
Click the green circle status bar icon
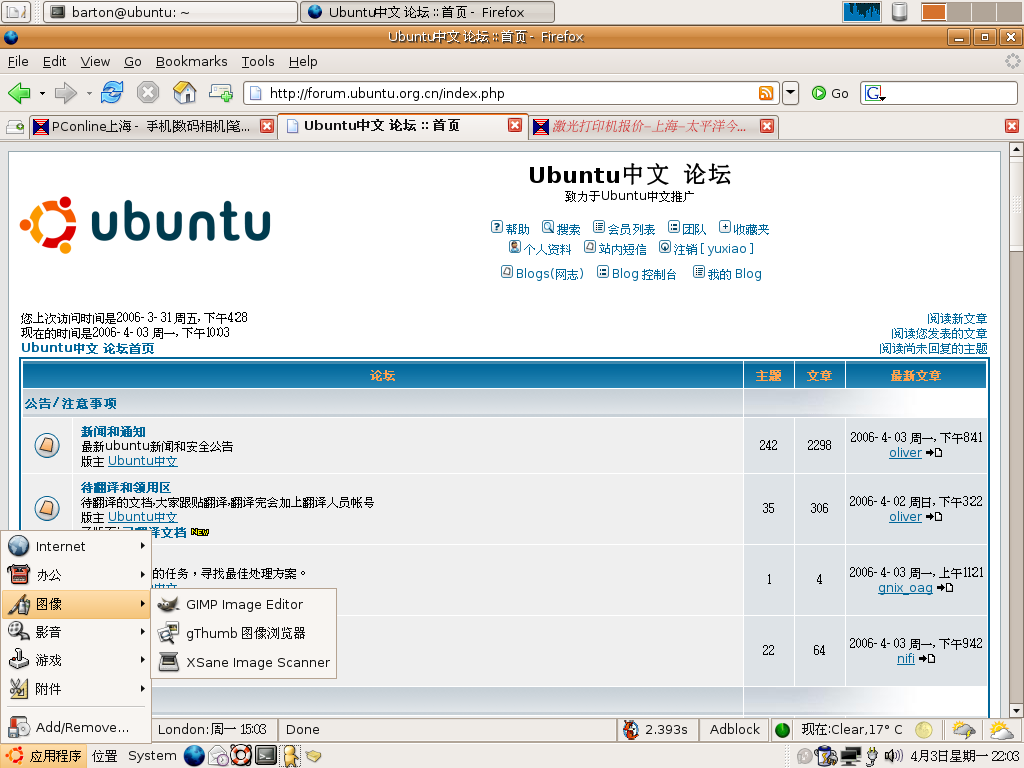(782, 729)
